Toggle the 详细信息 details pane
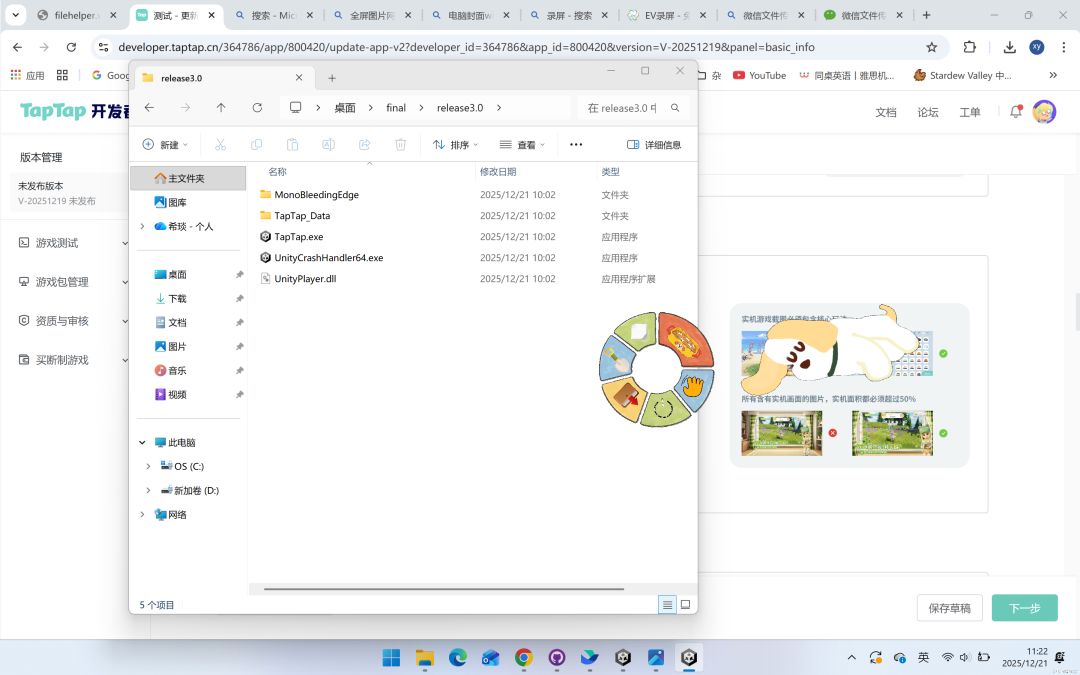 (654, 145)
